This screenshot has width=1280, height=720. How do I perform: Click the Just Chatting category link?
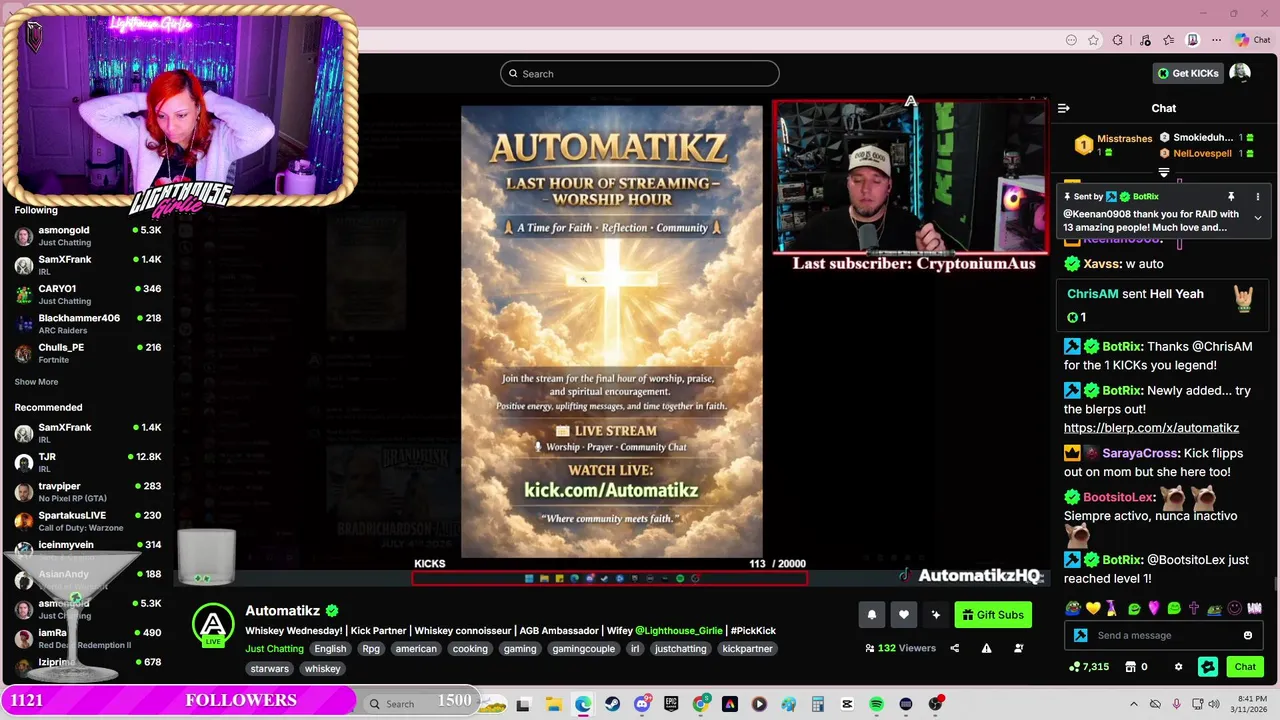274,649
